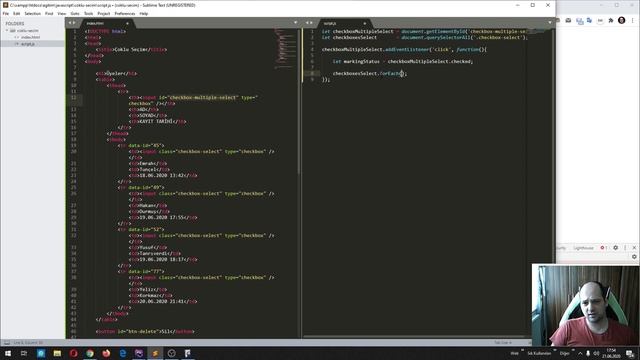
Task: Close the index.html tab
Action: pyautogui.click(x=127, y=23)
